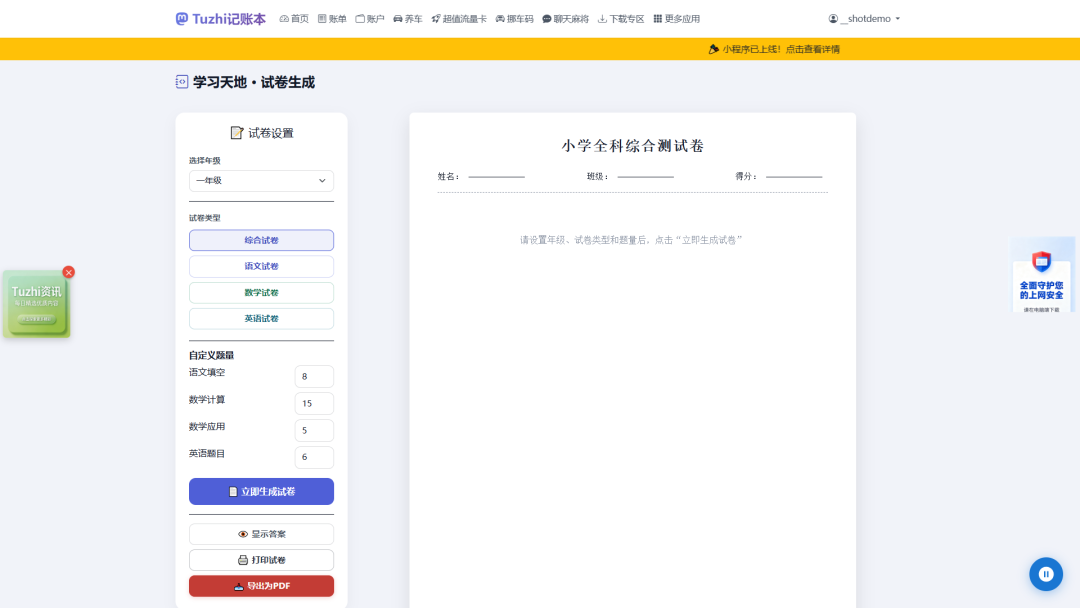The height and width of the screenshot is (608, 1080).
Task: Click the 试卷设置 notepad icon
Action: (x=237, y=133)
